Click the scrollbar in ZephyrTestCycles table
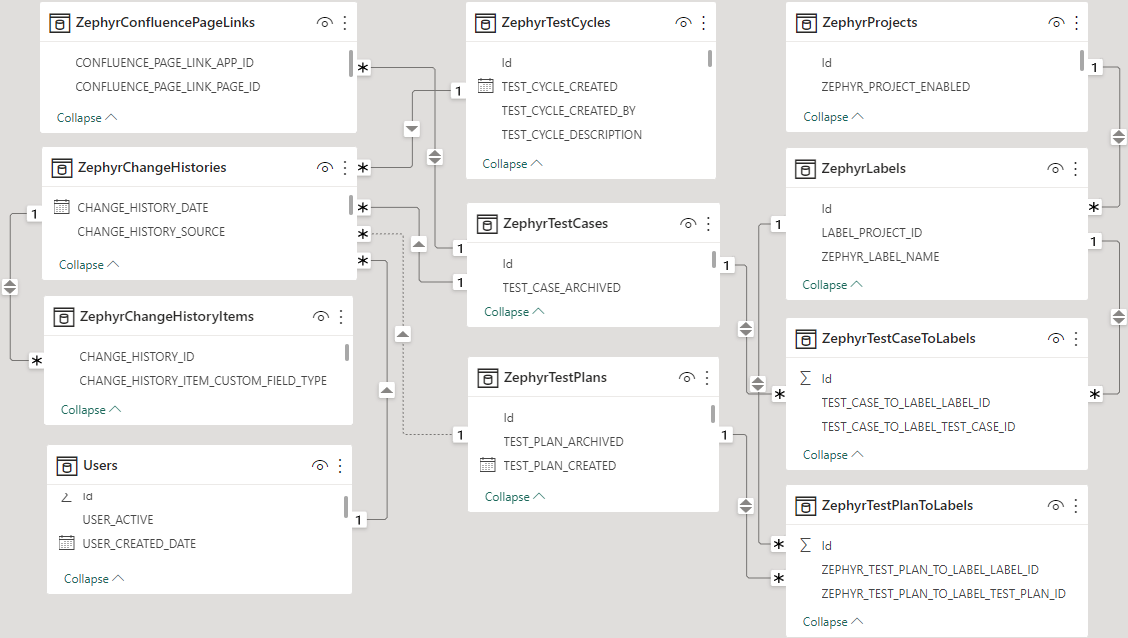 tap(710, 58)
